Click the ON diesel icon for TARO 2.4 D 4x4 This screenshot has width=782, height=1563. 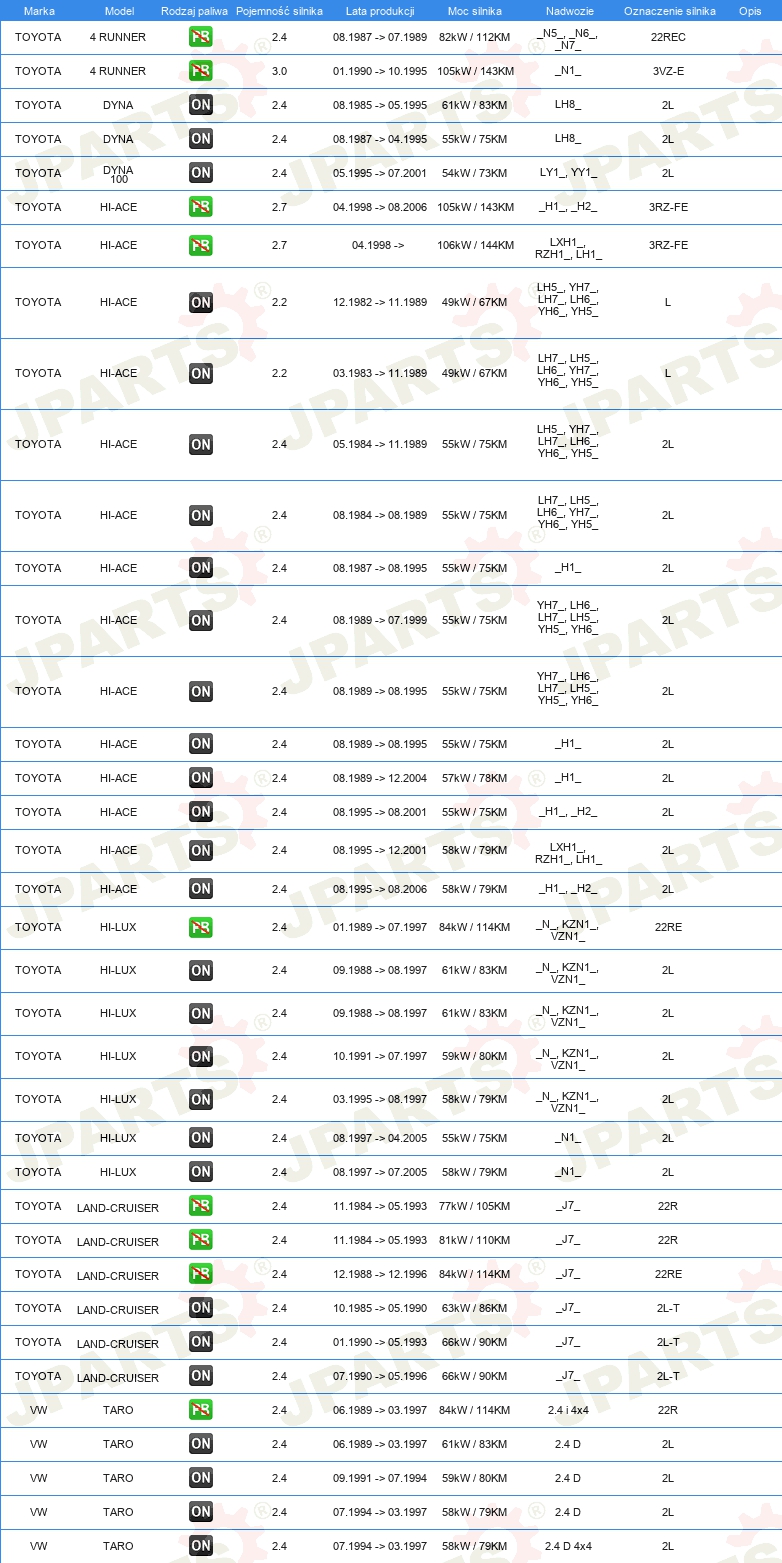201,1546
